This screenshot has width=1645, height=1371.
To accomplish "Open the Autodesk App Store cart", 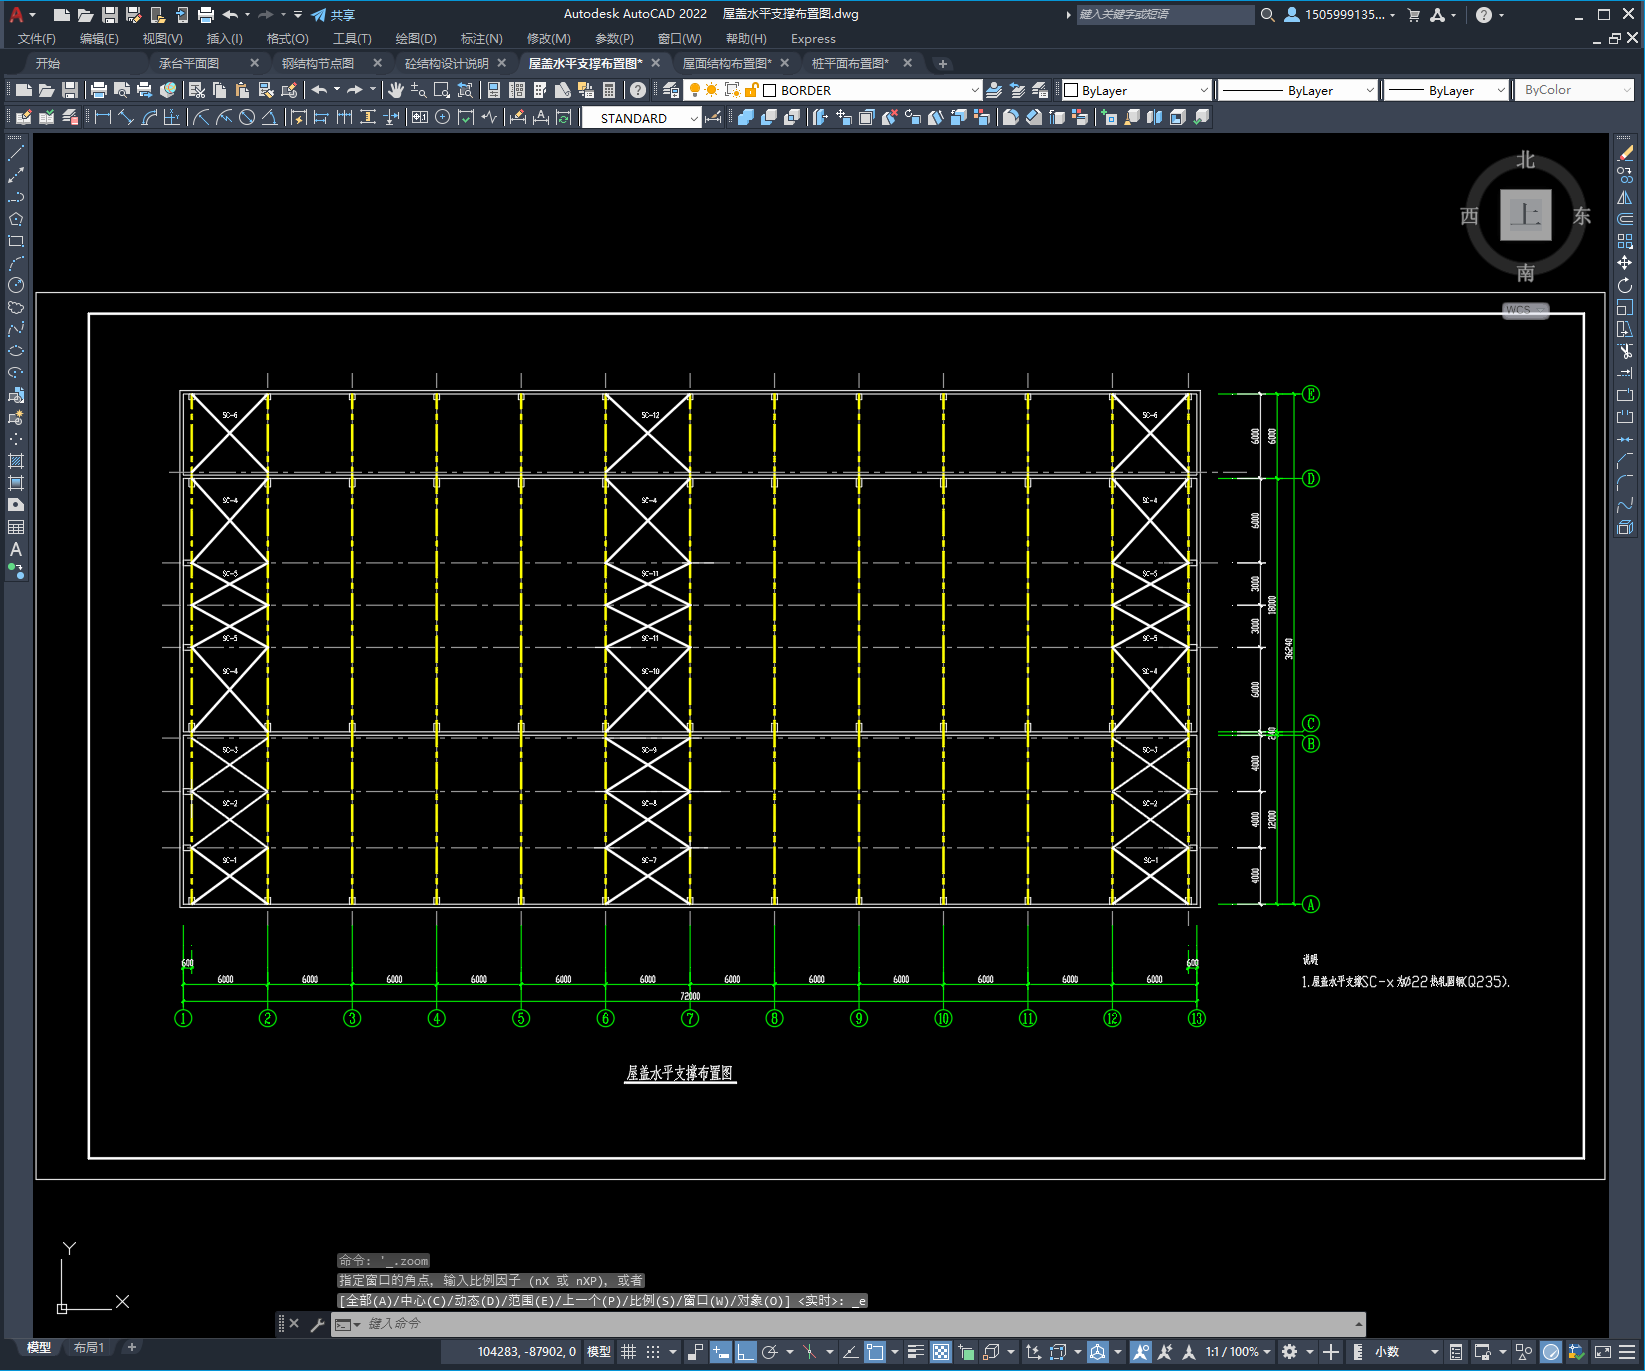I will (x=1414, y=15).
